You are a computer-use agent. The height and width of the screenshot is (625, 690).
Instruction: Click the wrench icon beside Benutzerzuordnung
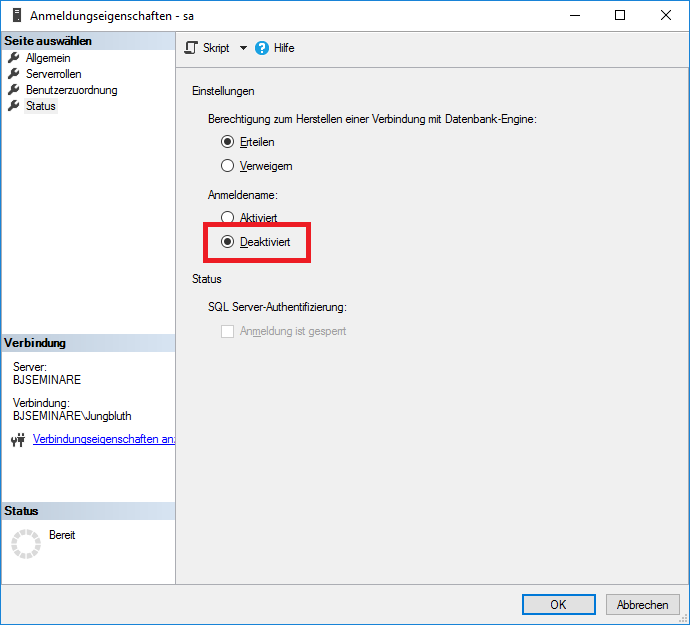point(14,90)
